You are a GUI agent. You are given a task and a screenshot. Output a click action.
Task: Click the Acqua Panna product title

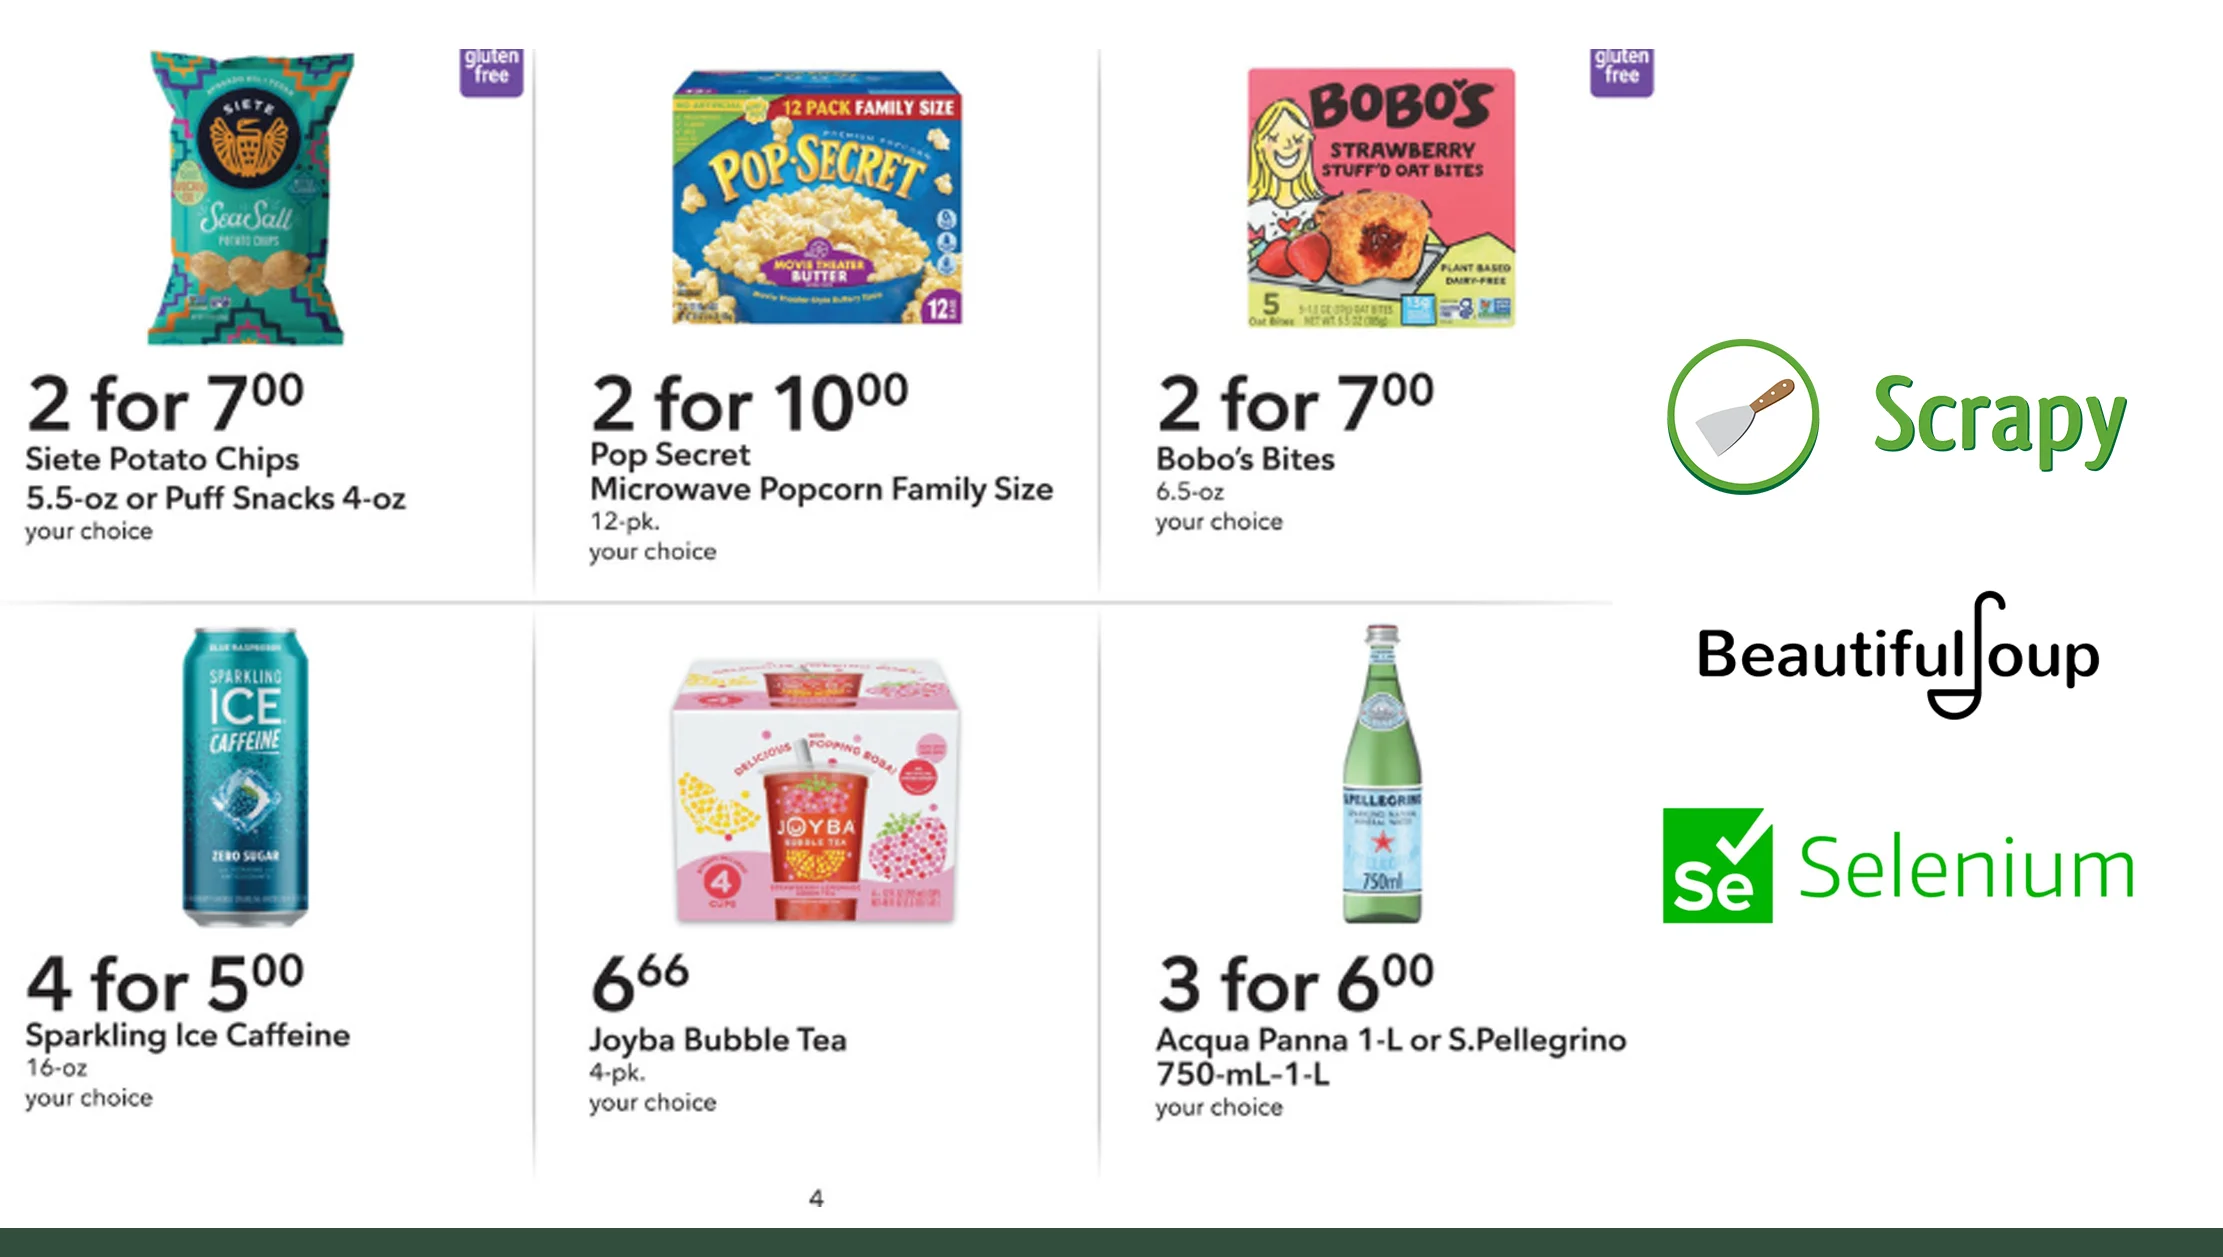tap(1390, 1056)
